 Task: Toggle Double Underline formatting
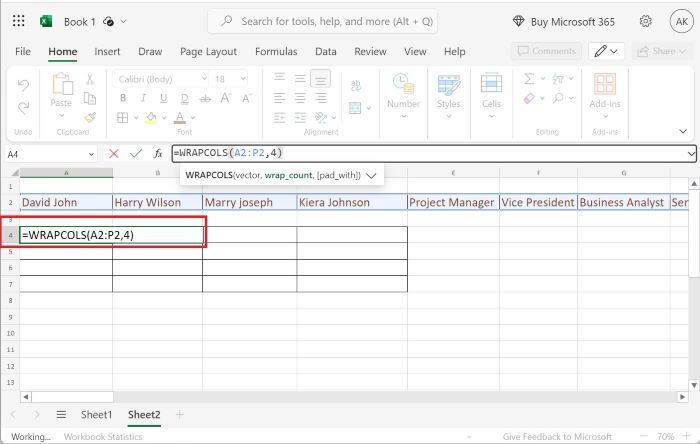pyautogui.click(x=184, y=98)
